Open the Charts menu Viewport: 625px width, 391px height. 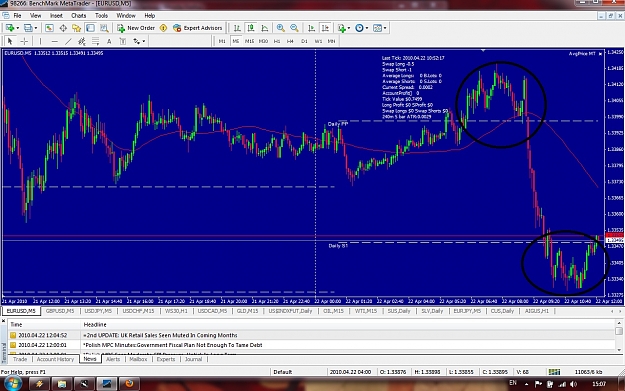(79, 16)
